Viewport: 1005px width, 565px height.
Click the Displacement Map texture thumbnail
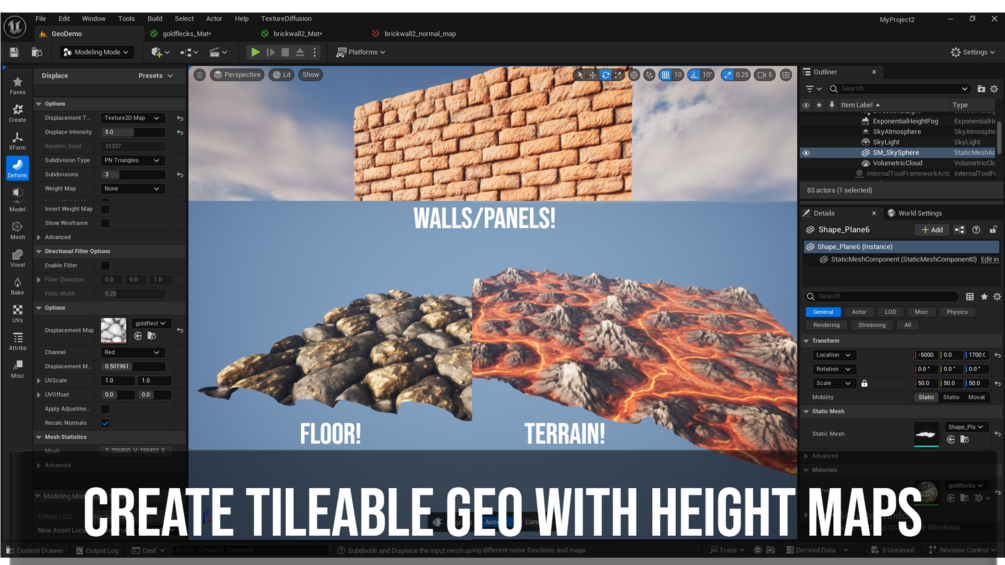[113, 331]
